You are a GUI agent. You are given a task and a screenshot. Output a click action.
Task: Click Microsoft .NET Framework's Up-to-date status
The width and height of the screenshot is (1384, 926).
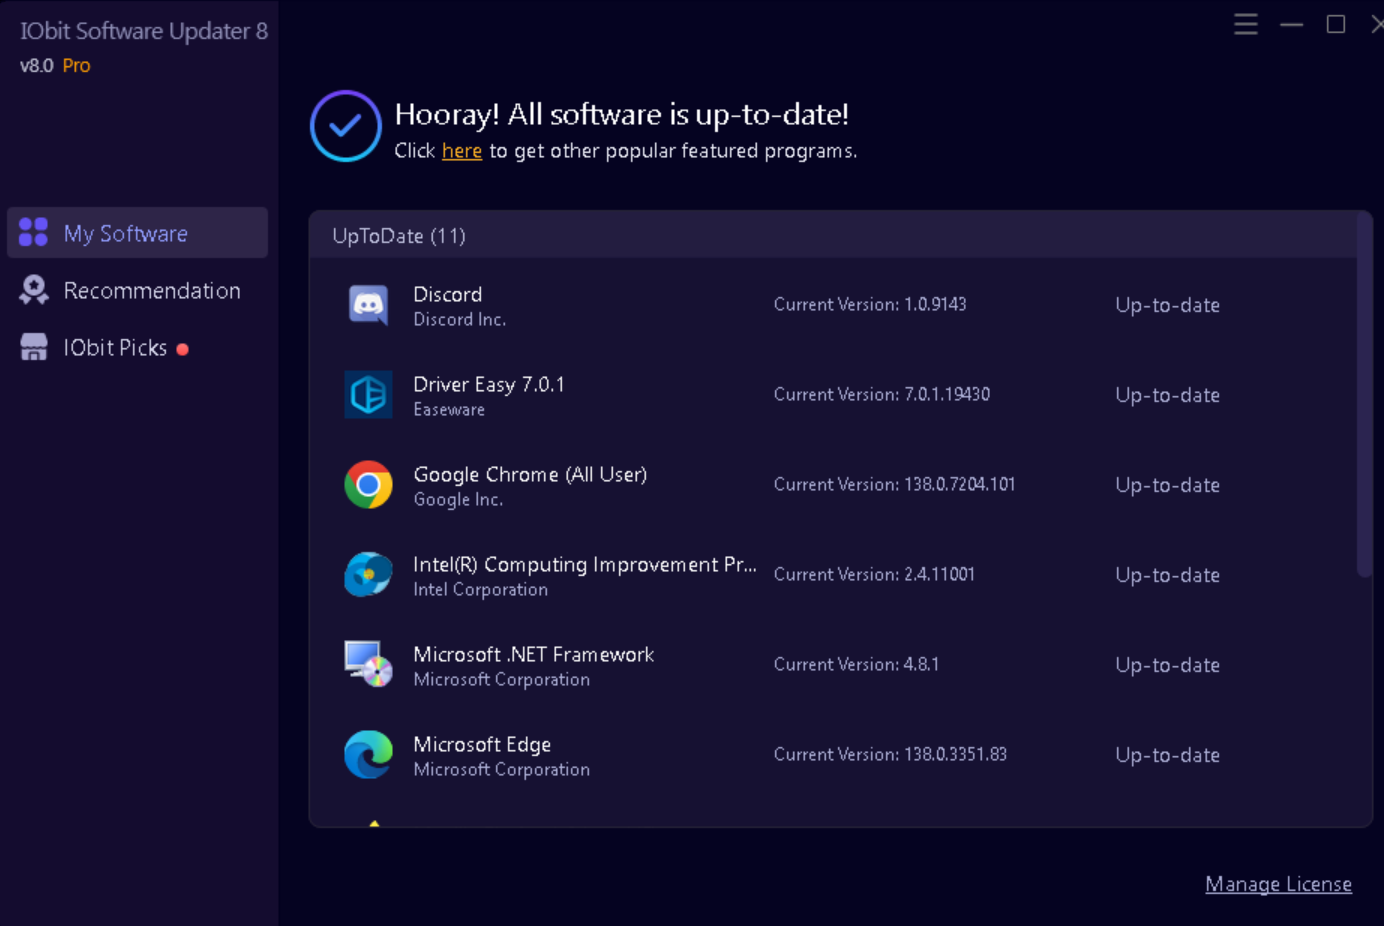click(x=1167, y=665)
